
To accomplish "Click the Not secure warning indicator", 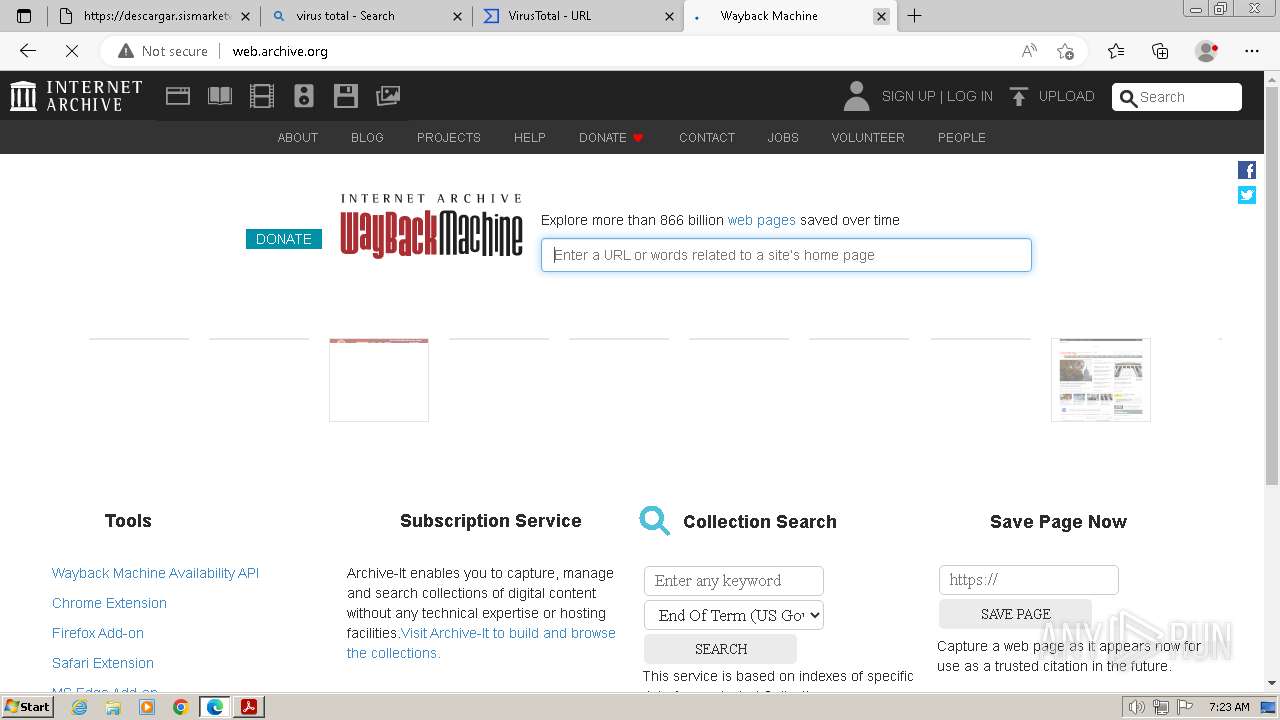I will click(163, 51).
